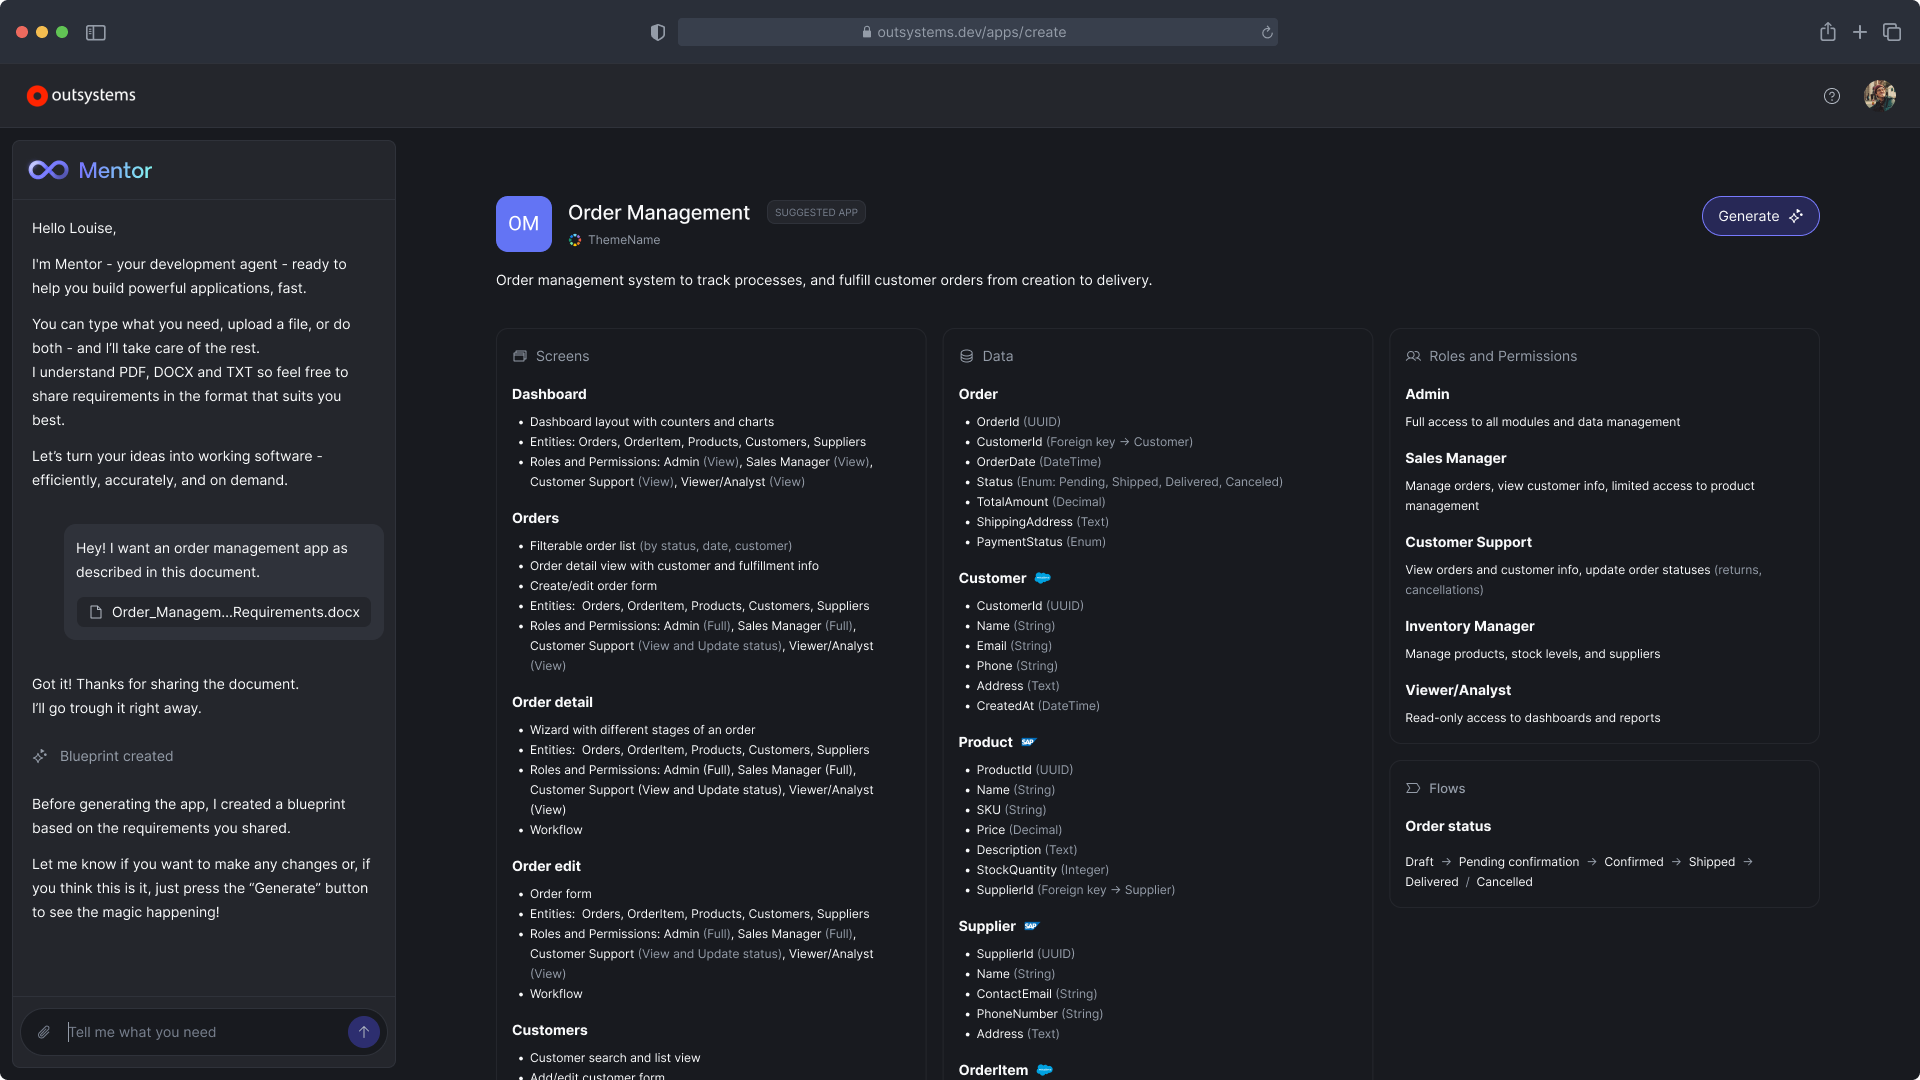Click the outsystems.dev address bar
Viewport: 1920px width, 1080px height.
click(x=977, y=32)
